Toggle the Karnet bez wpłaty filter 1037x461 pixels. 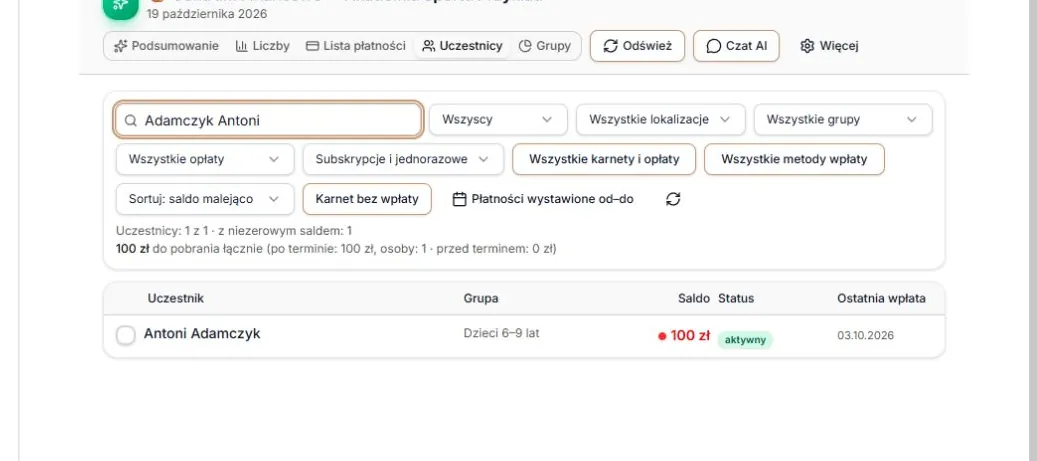(367, 199)
